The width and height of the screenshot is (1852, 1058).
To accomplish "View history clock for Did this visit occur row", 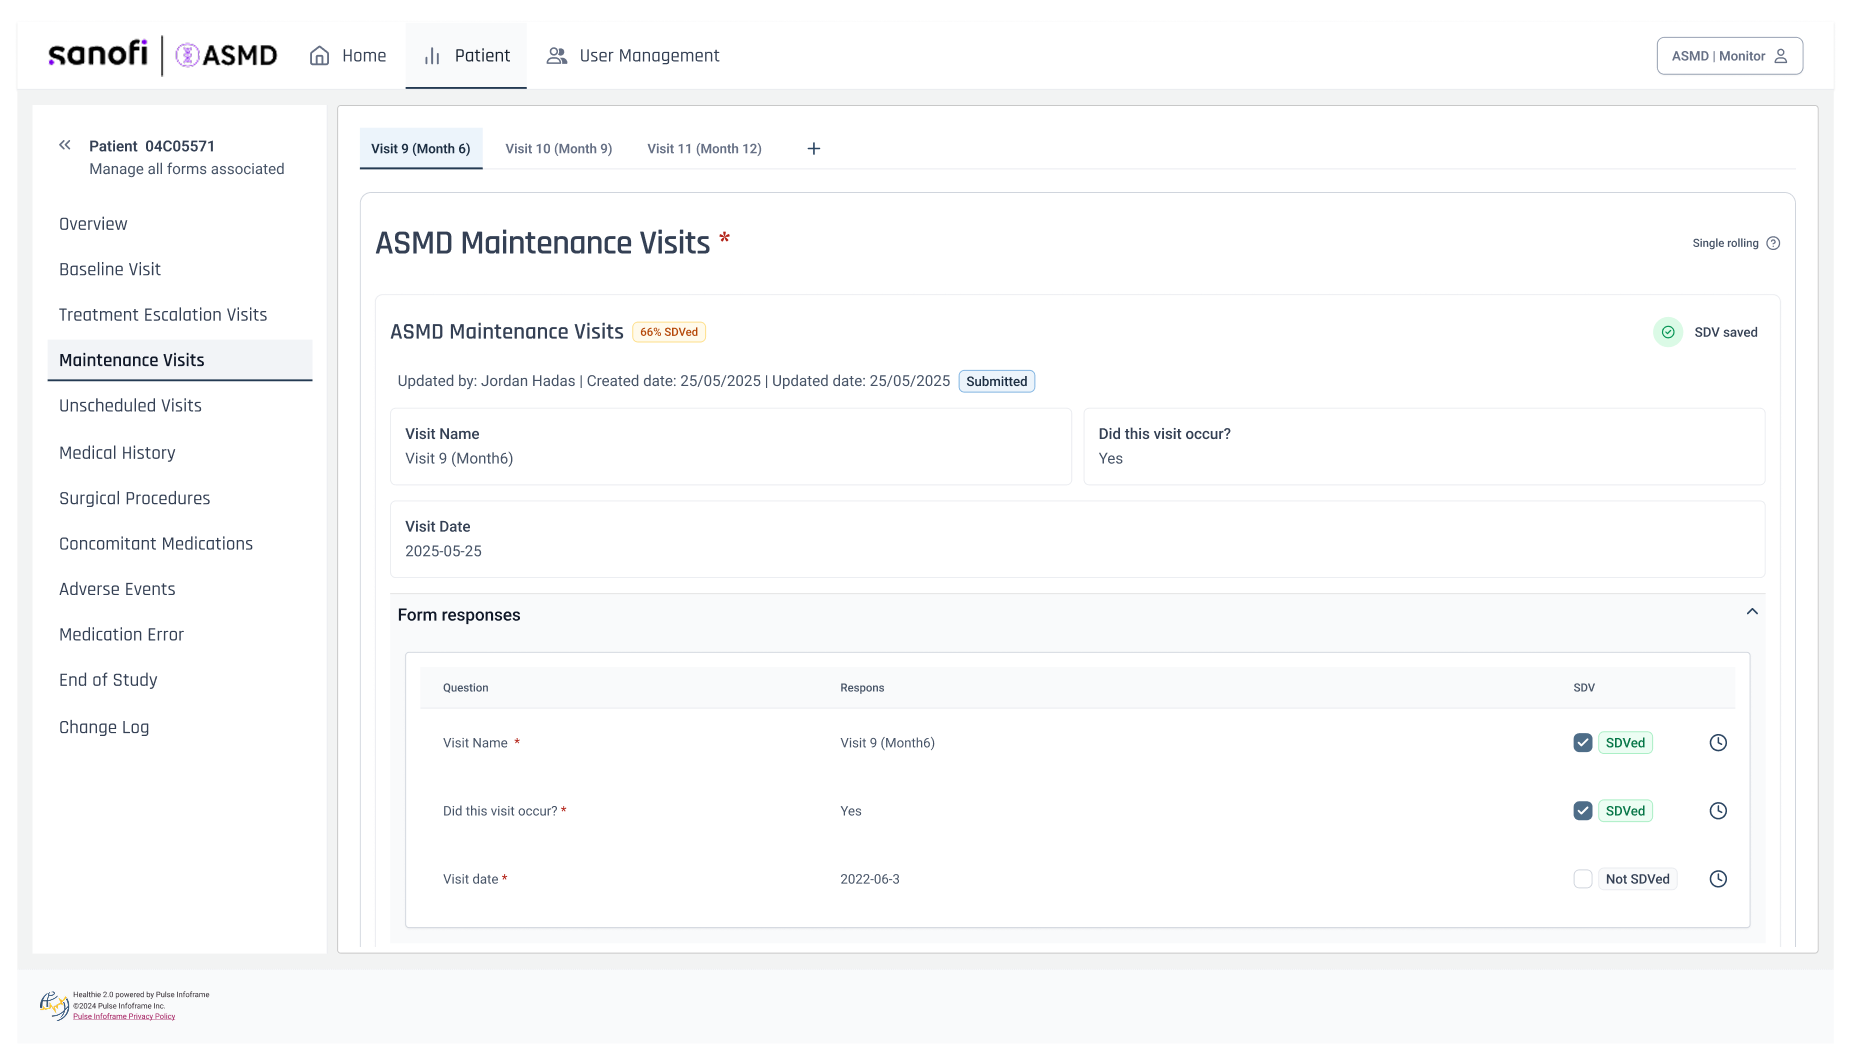I will click(x=1718, y=811).
